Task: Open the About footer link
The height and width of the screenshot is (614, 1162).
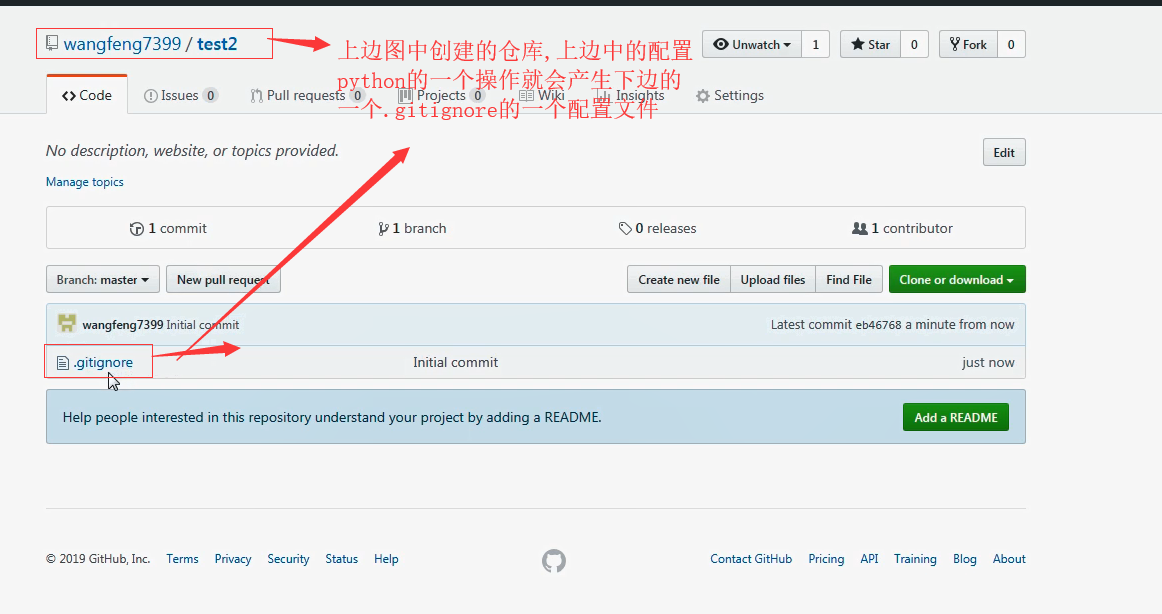Action: pyautogui.click(x=1009, y=558)
